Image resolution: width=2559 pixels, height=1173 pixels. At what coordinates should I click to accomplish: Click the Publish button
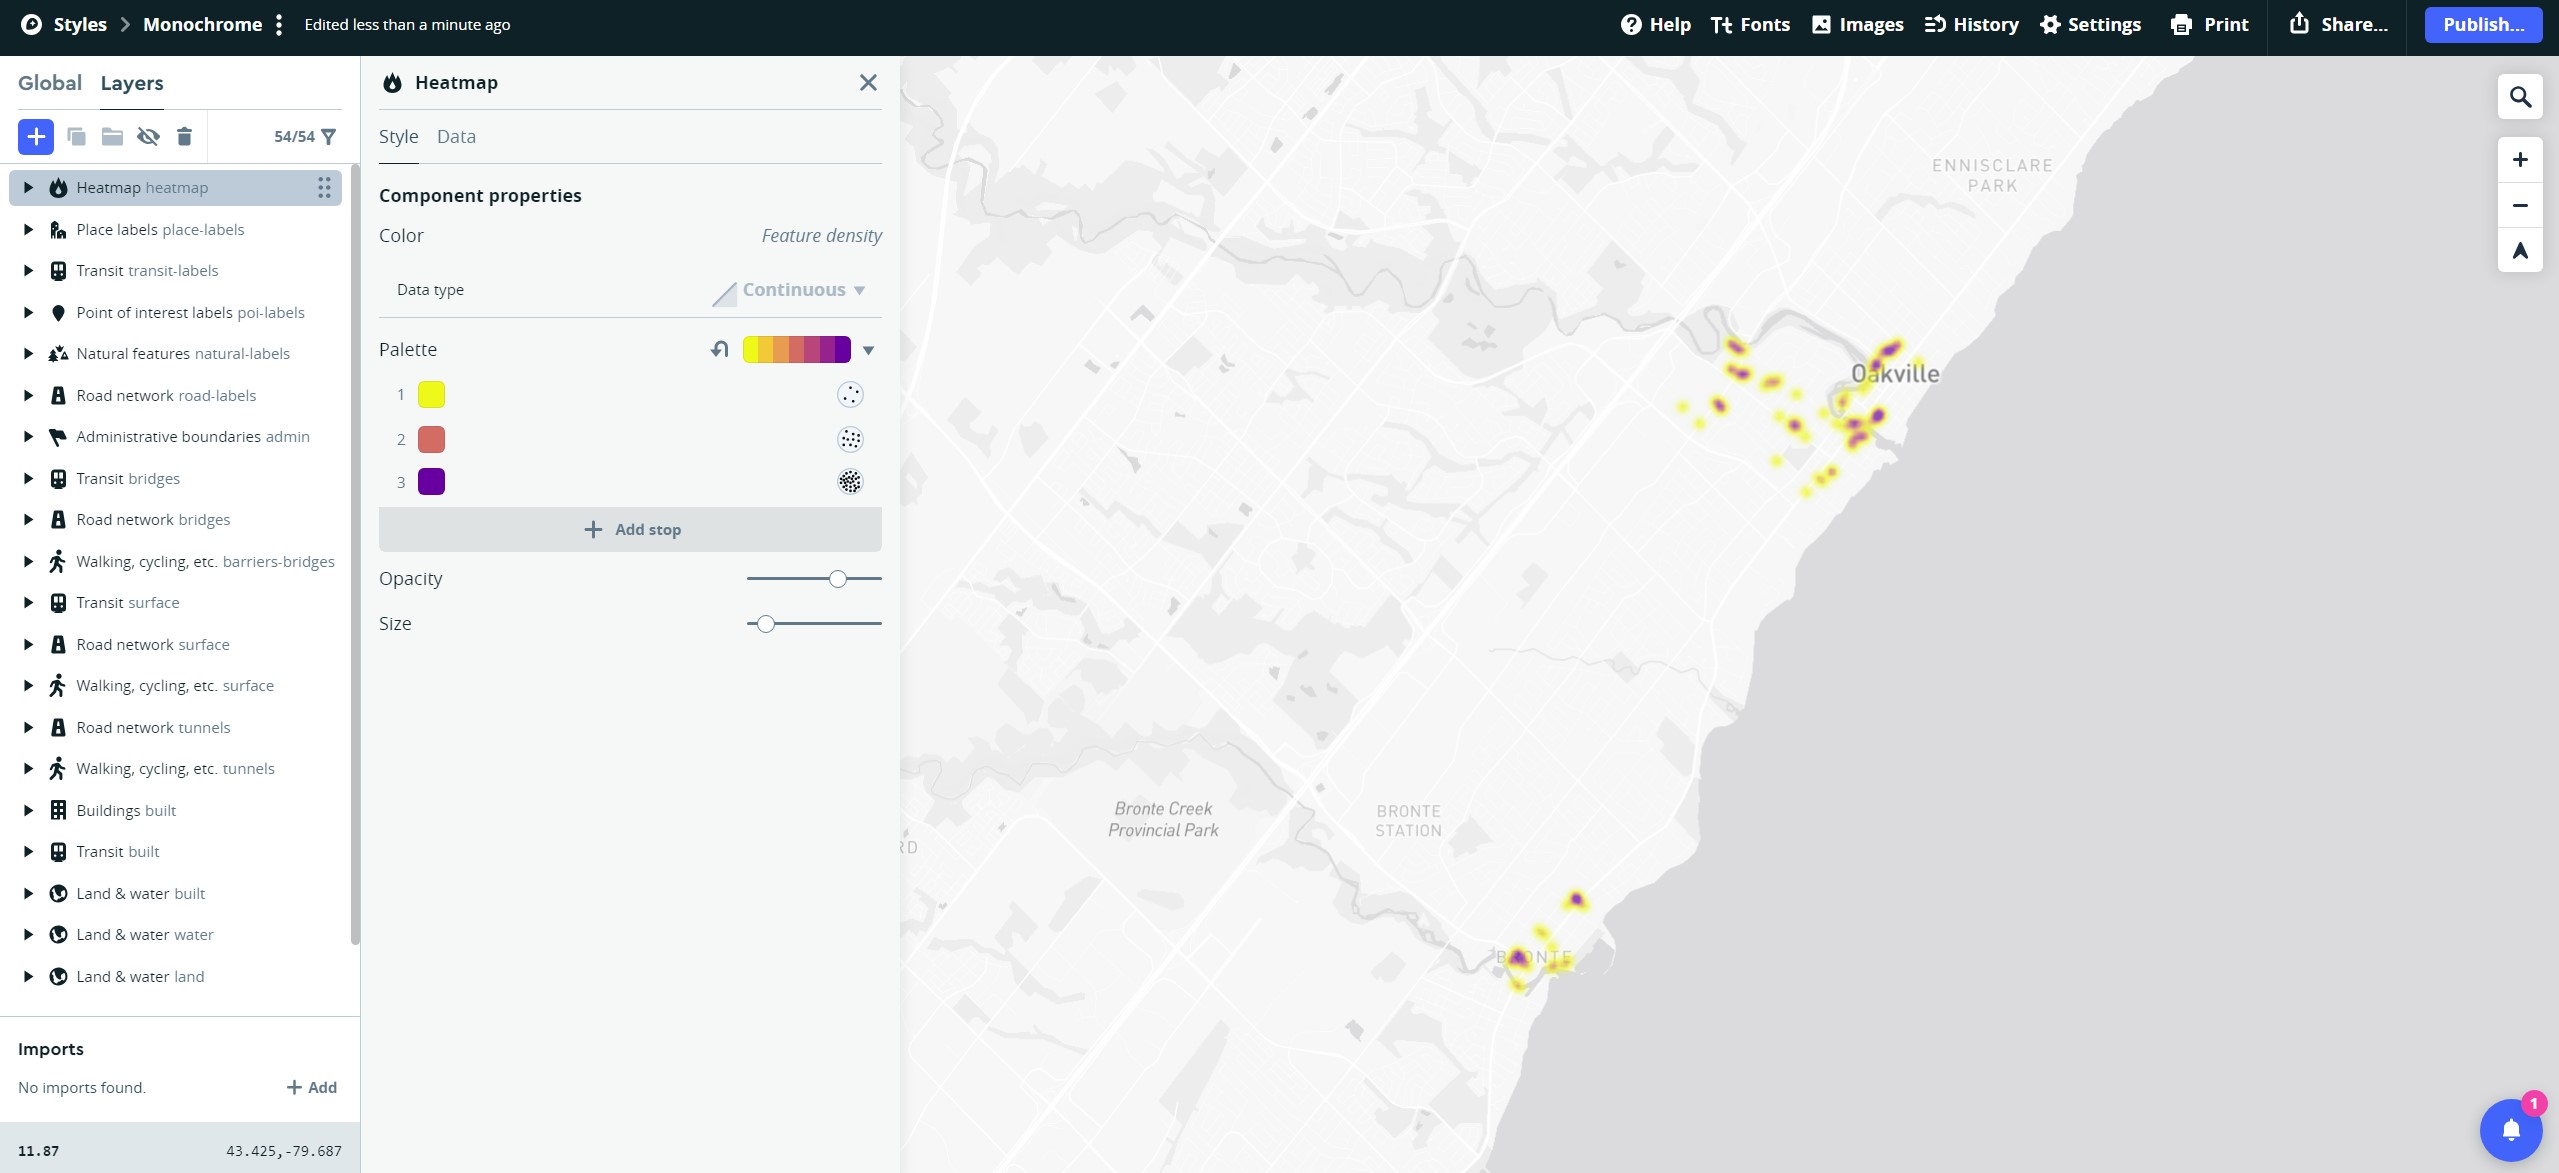point(2482,24)
